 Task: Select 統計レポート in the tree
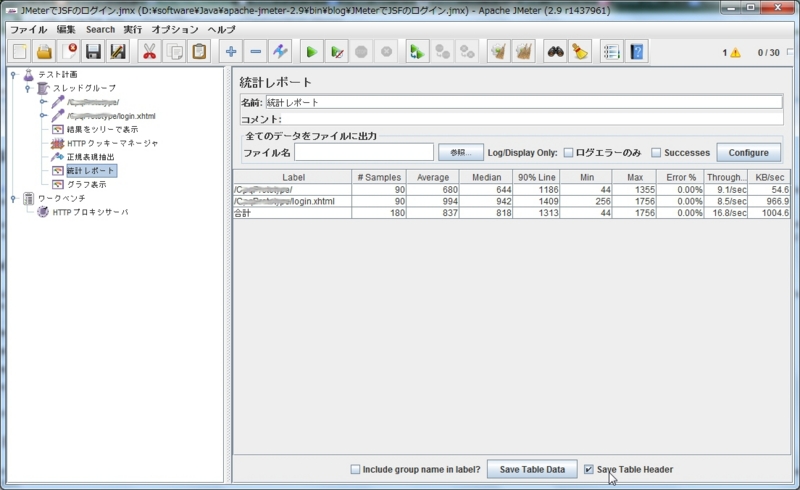point(91,170)
